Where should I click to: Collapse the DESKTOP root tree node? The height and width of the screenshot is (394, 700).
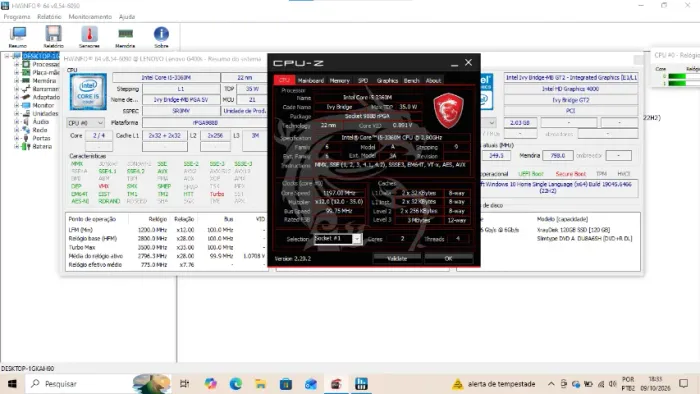click(7, 56)
